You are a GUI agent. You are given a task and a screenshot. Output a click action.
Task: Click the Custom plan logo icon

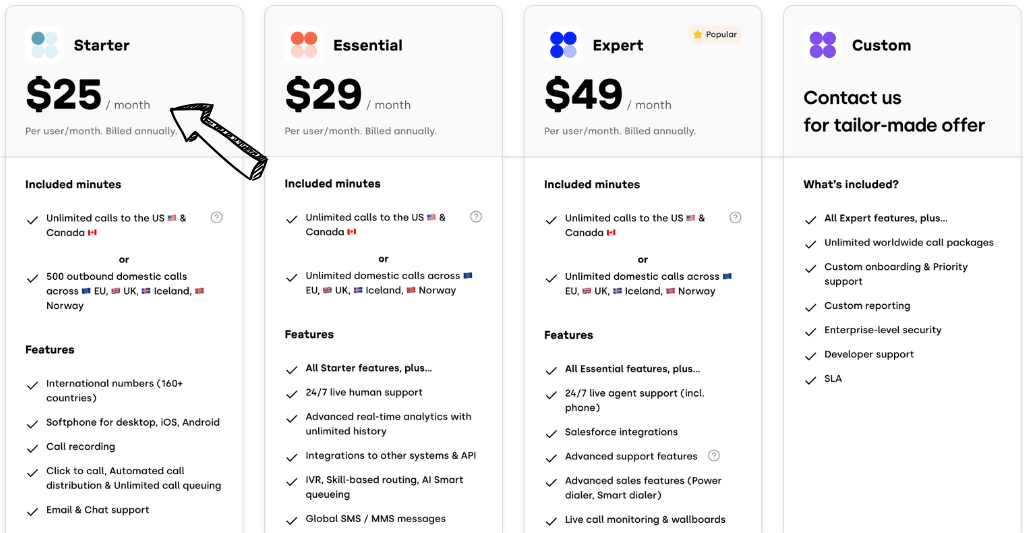[823, 45]
